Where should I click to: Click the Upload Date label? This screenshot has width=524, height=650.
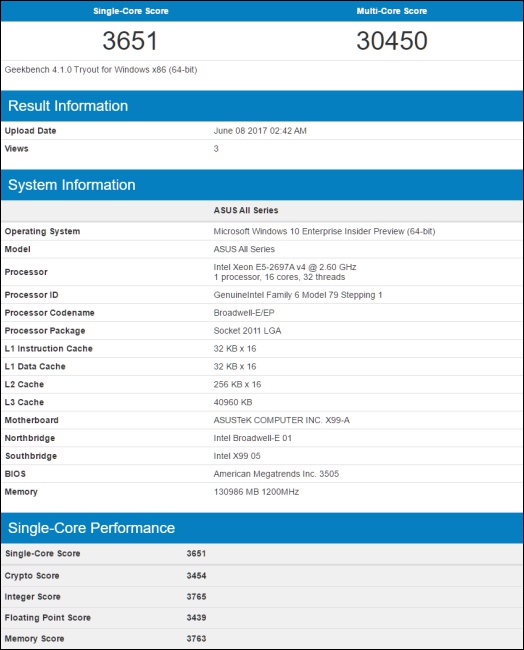point(30,131)
